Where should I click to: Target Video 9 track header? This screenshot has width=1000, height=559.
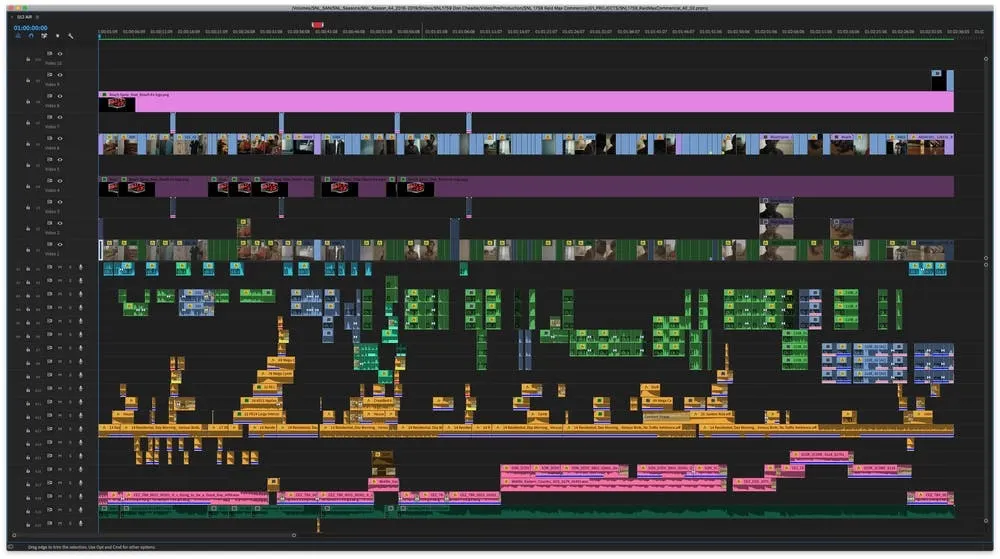(x=38, y=80)
